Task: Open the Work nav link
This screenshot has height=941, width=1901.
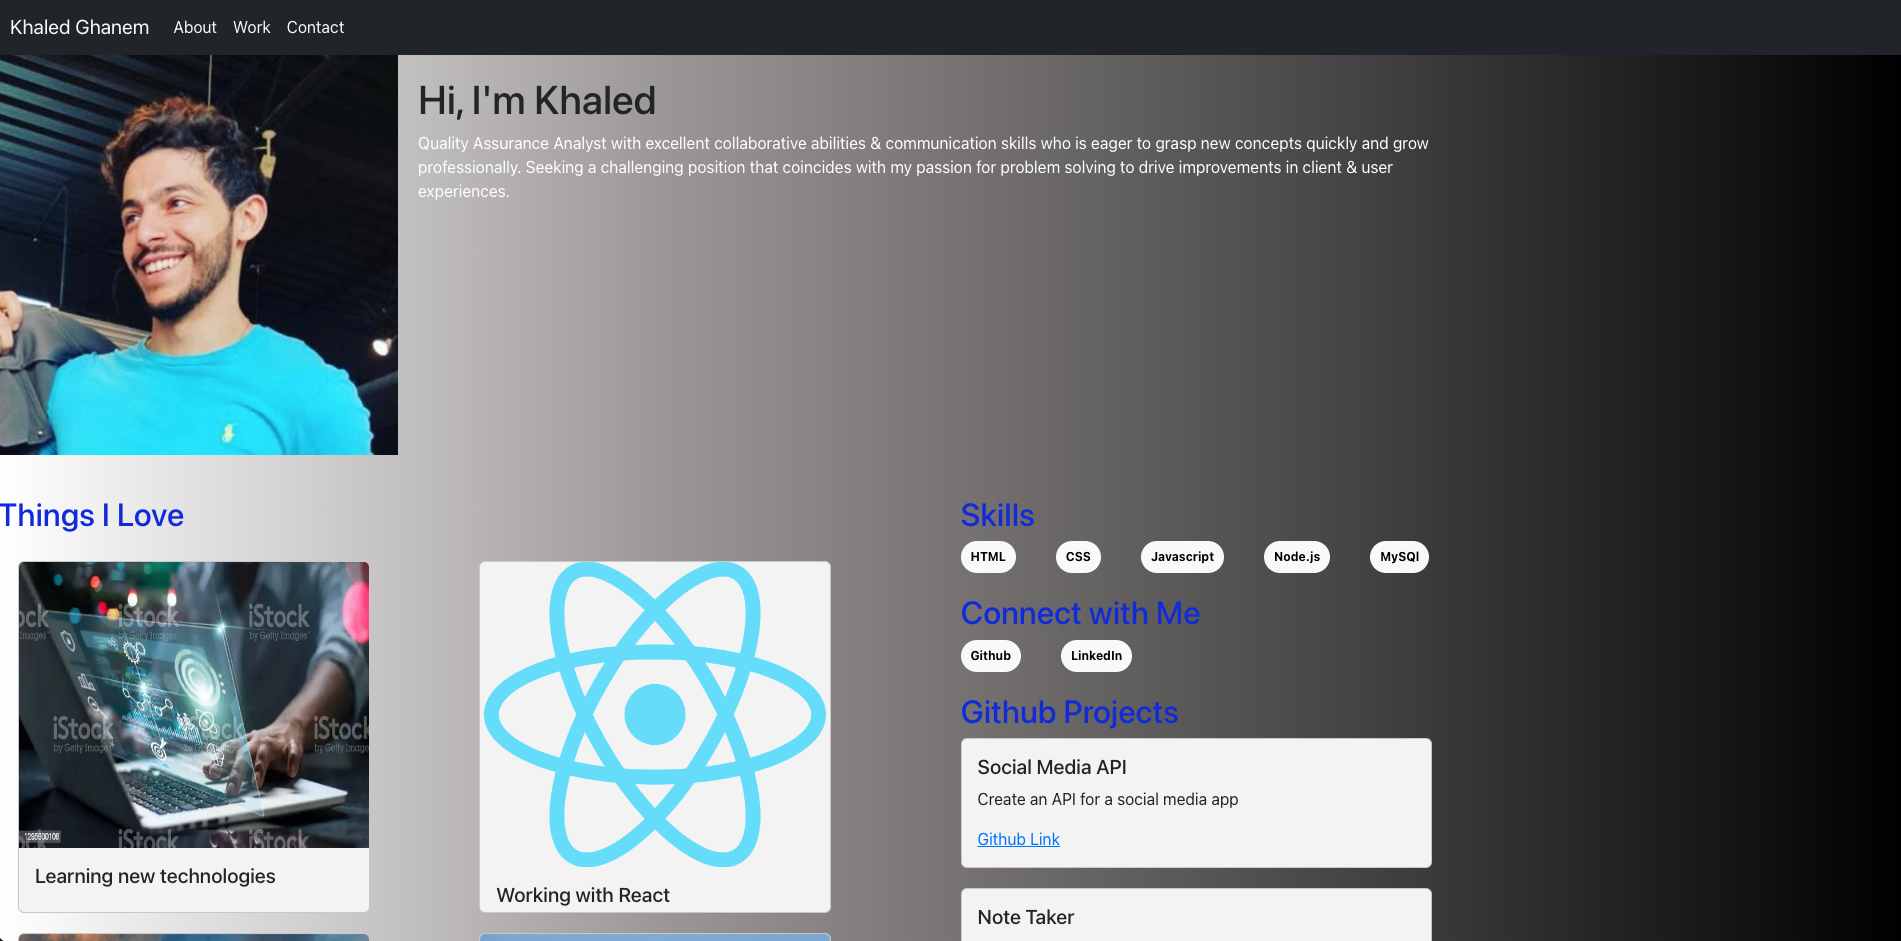Action: point(252,27)
